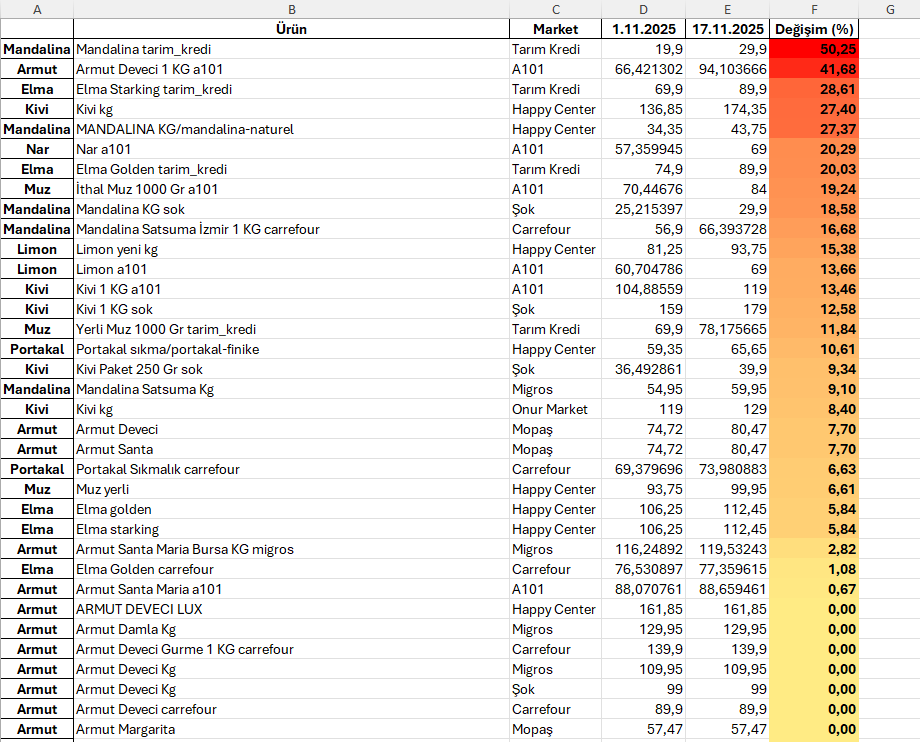
Task: Select column F header
Action: coord(814,9)
